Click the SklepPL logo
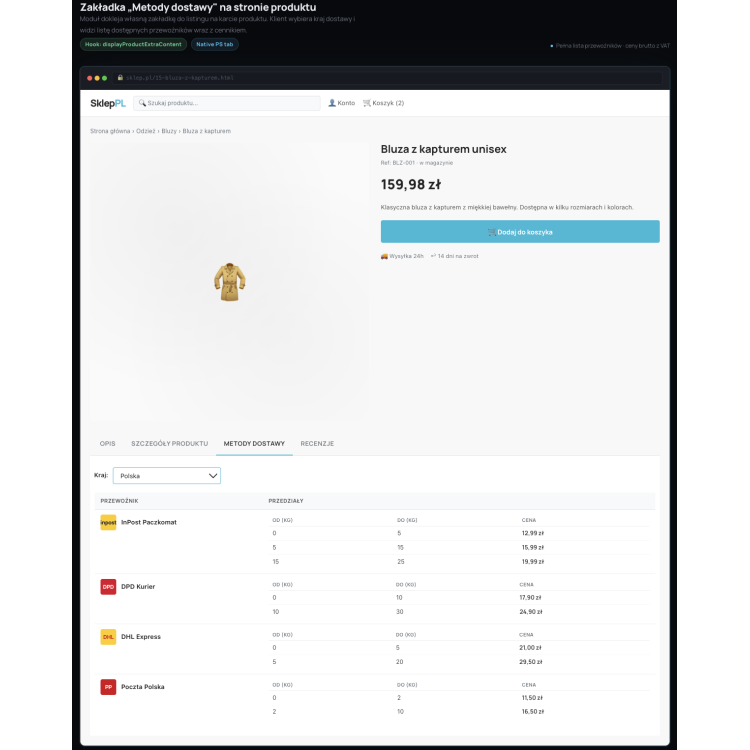The width and height of the screenshot is (750, 750). [x=108, y=103]
